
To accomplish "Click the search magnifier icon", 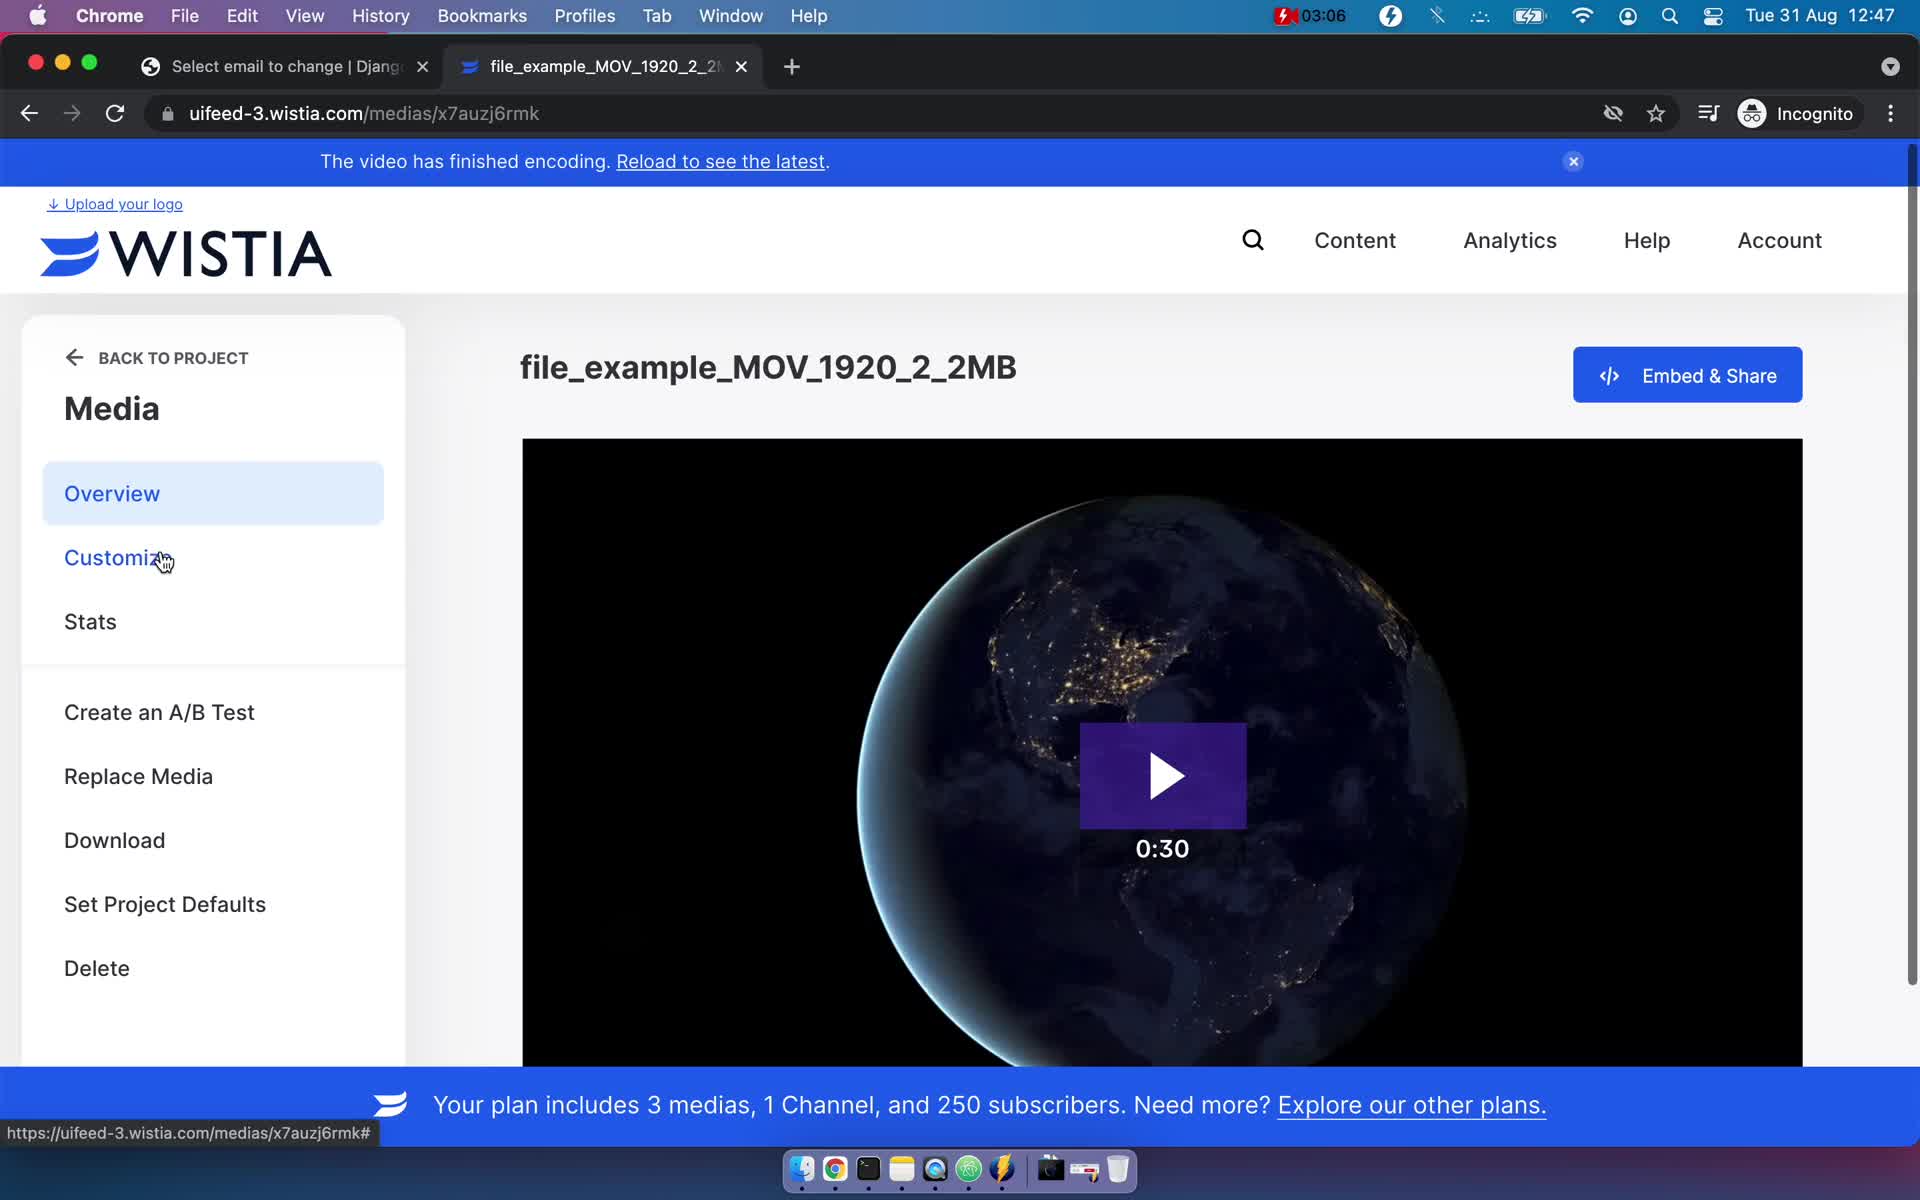I will [x=1254, y=241].
